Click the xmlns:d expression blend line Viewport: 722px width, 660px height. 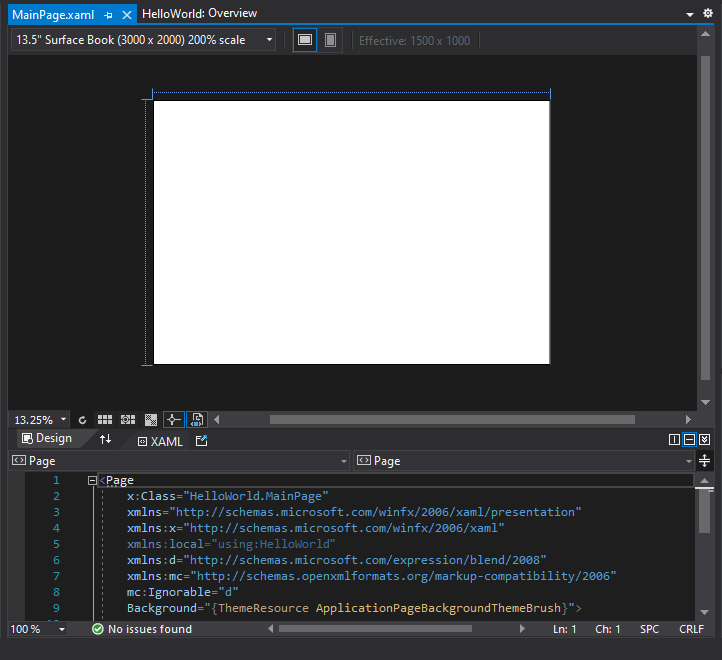(337, 560)
